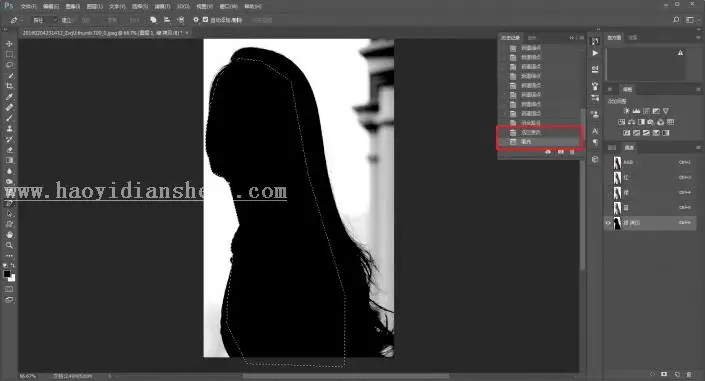Delete current history state trash icon
The height and width of the screenshot is (381, 705).
point(572,152)
